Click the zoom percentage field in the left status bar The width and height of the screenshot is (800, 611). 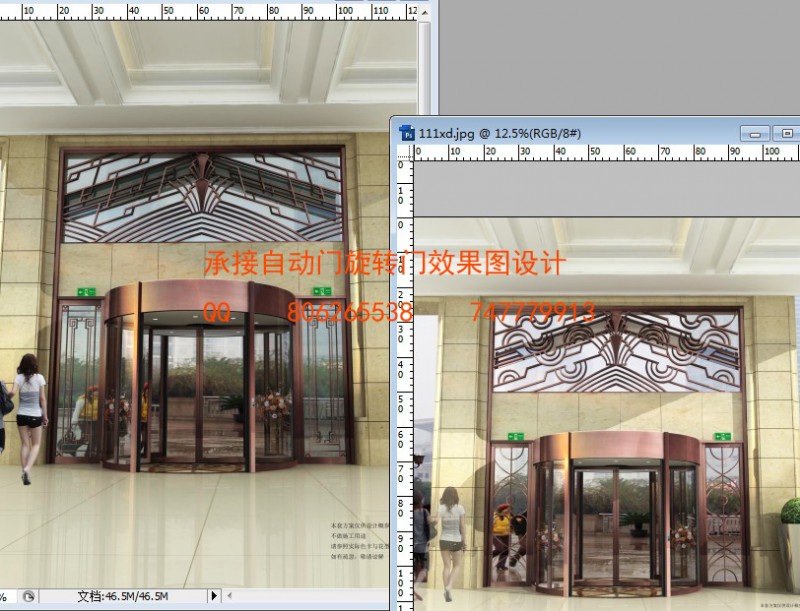click(8, 596)
